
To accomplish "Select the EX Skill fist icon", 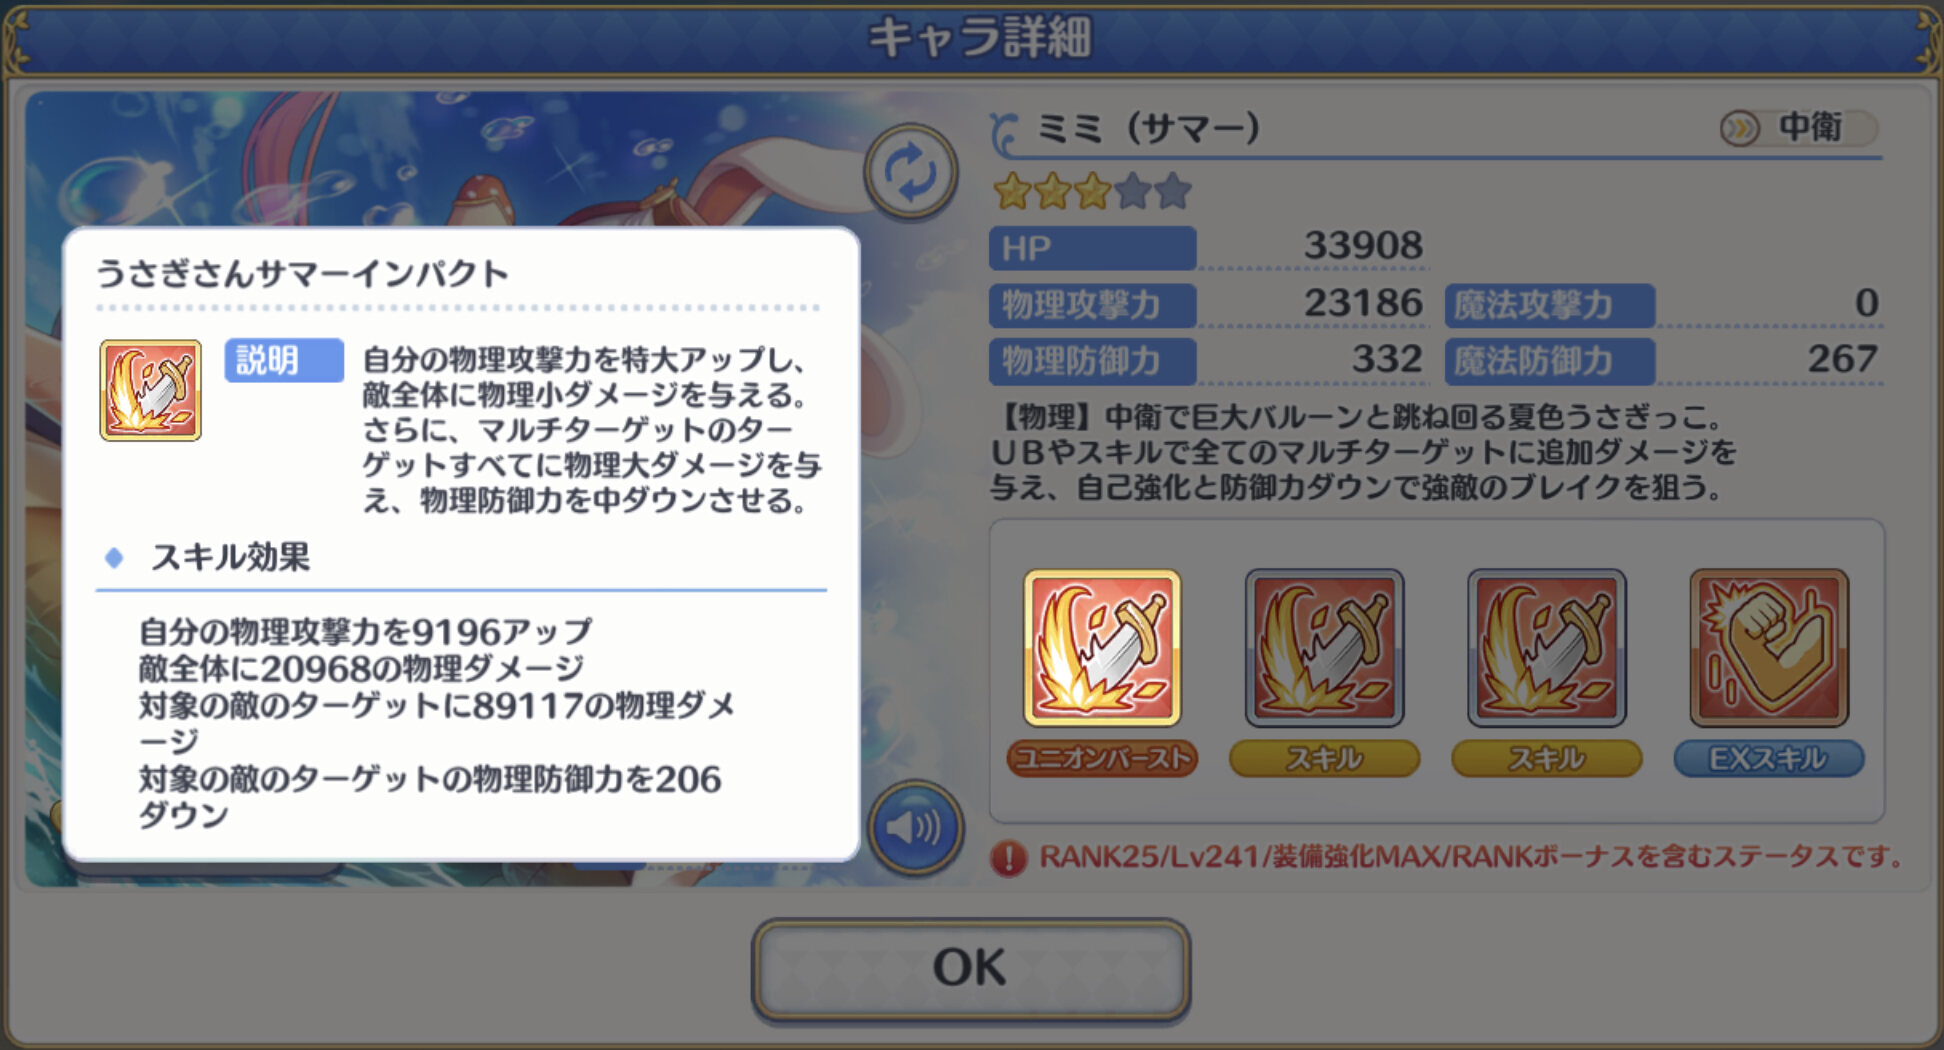I will coord(1769,648).
